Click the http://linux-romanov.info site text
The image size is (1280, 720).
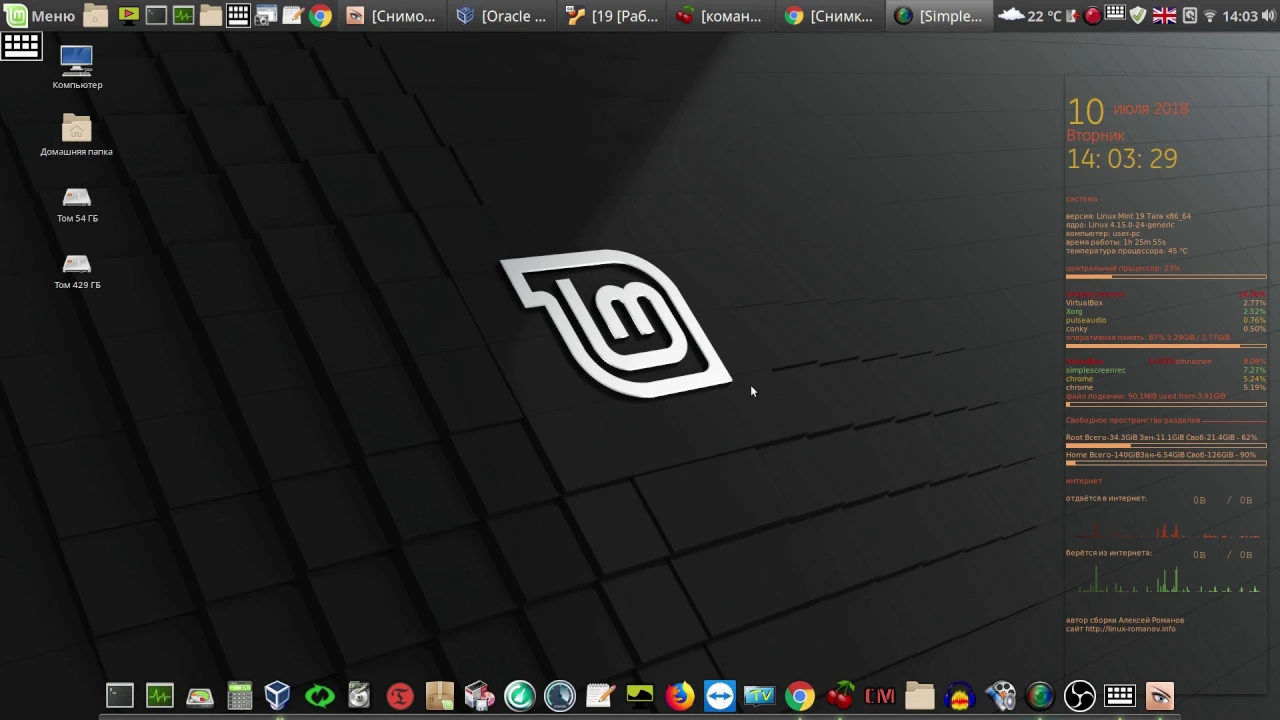(1131, 629)
